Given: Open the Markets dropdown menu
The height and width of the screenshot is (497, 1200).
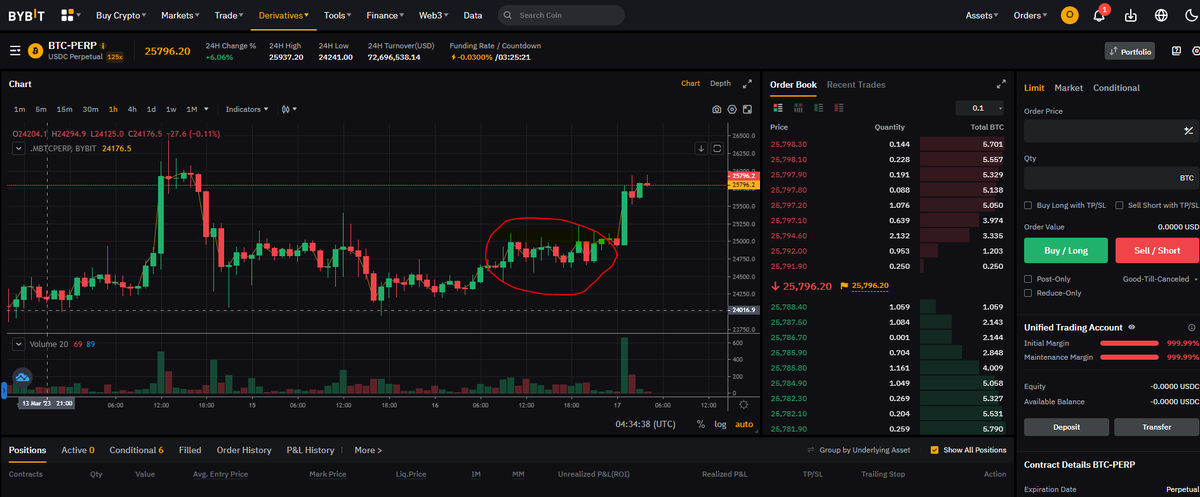Looking at the screenshot, I should [x=180, y=16].
